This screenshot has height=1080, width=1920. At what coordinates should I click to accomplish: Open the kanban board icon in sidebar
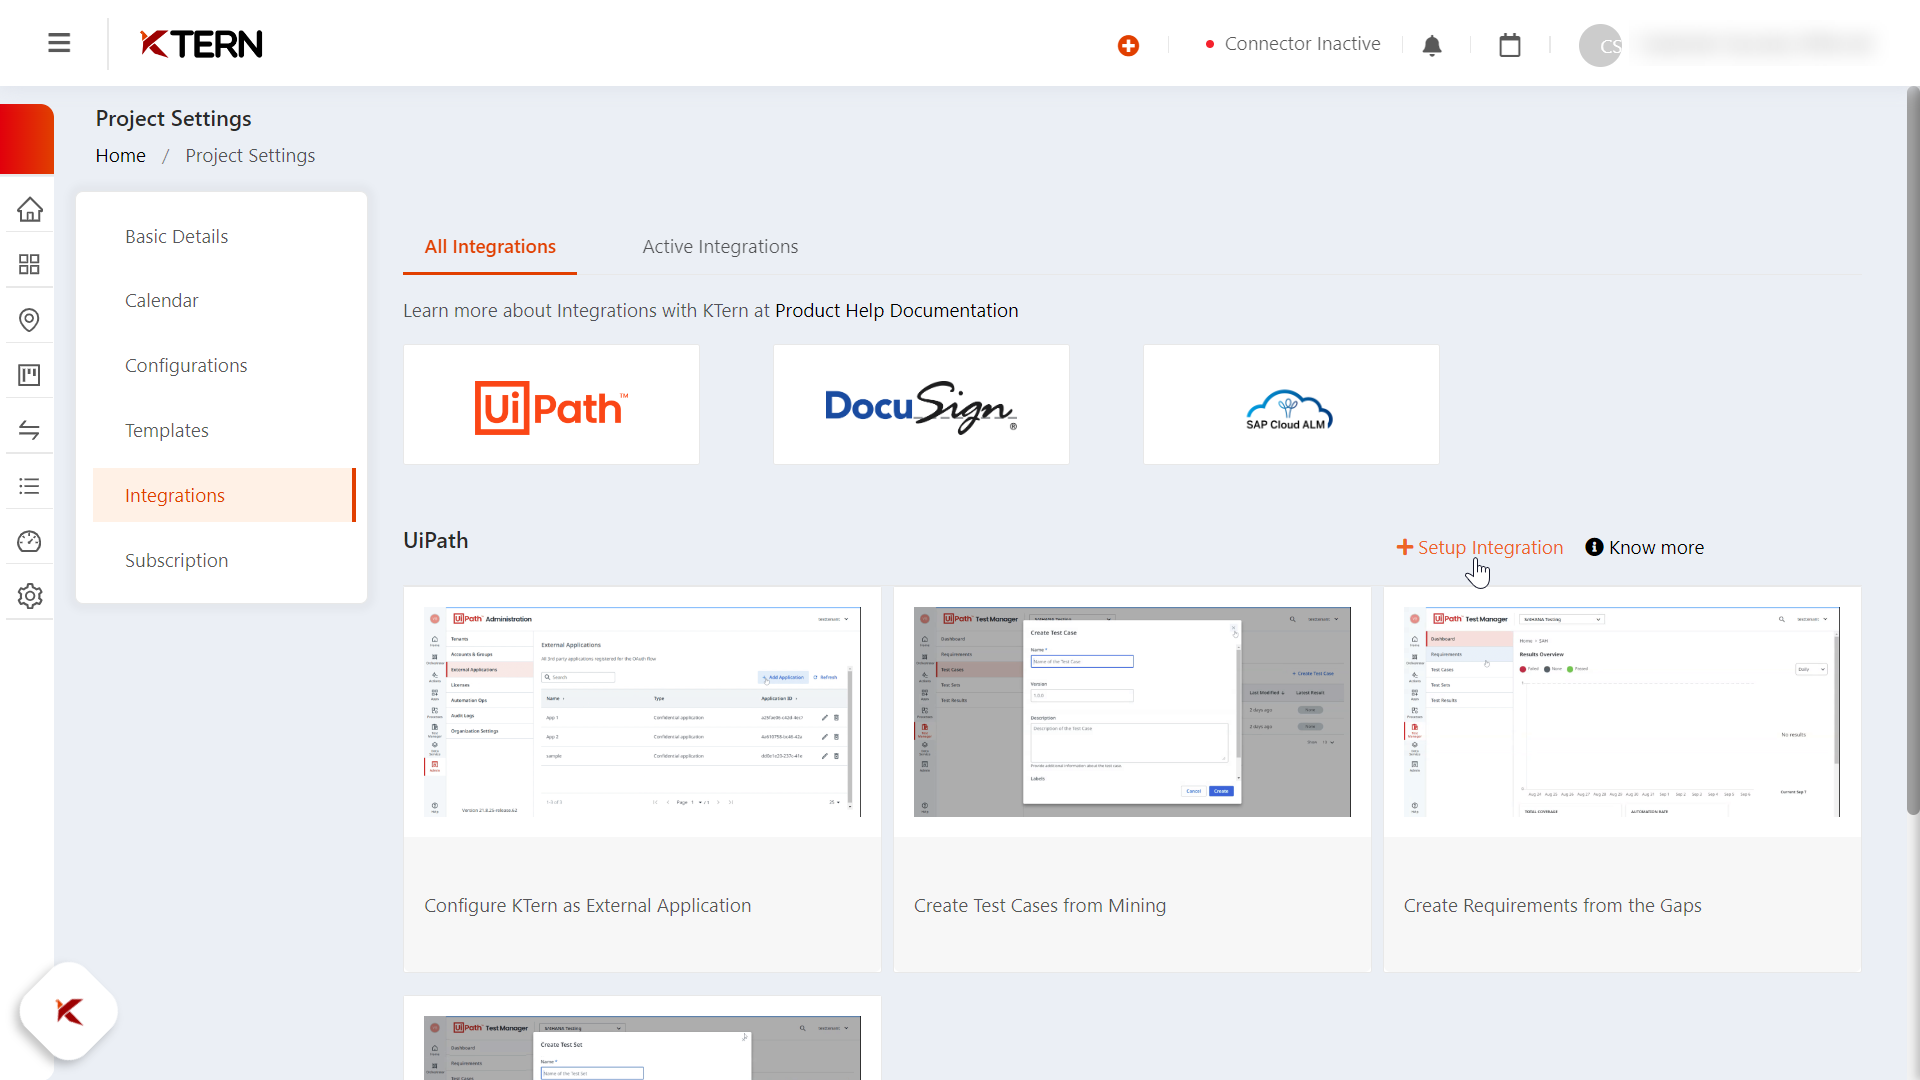point(29,375)
